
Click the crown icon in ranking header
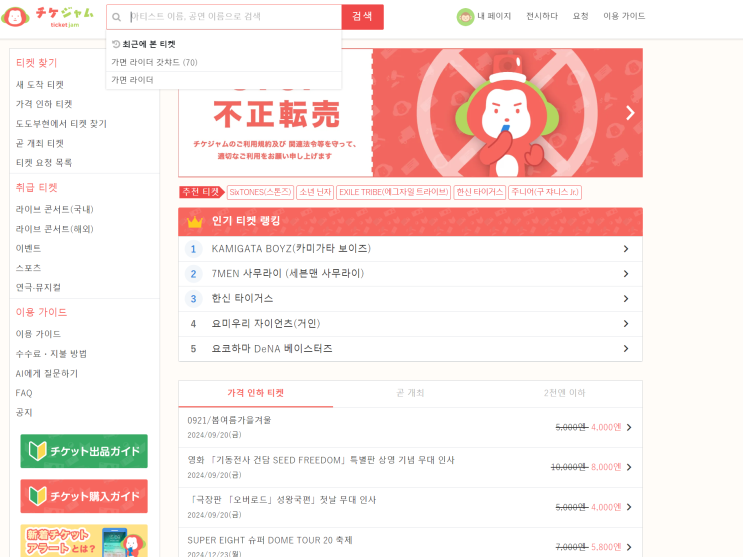(195, 221)
